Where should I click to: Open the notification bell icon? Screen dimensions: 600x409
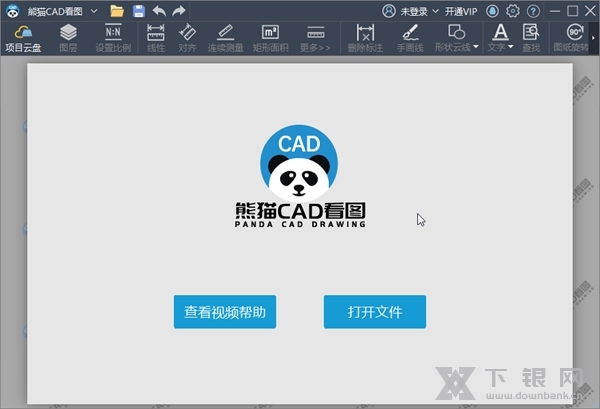pyautogui.click(x=492, y=11)
